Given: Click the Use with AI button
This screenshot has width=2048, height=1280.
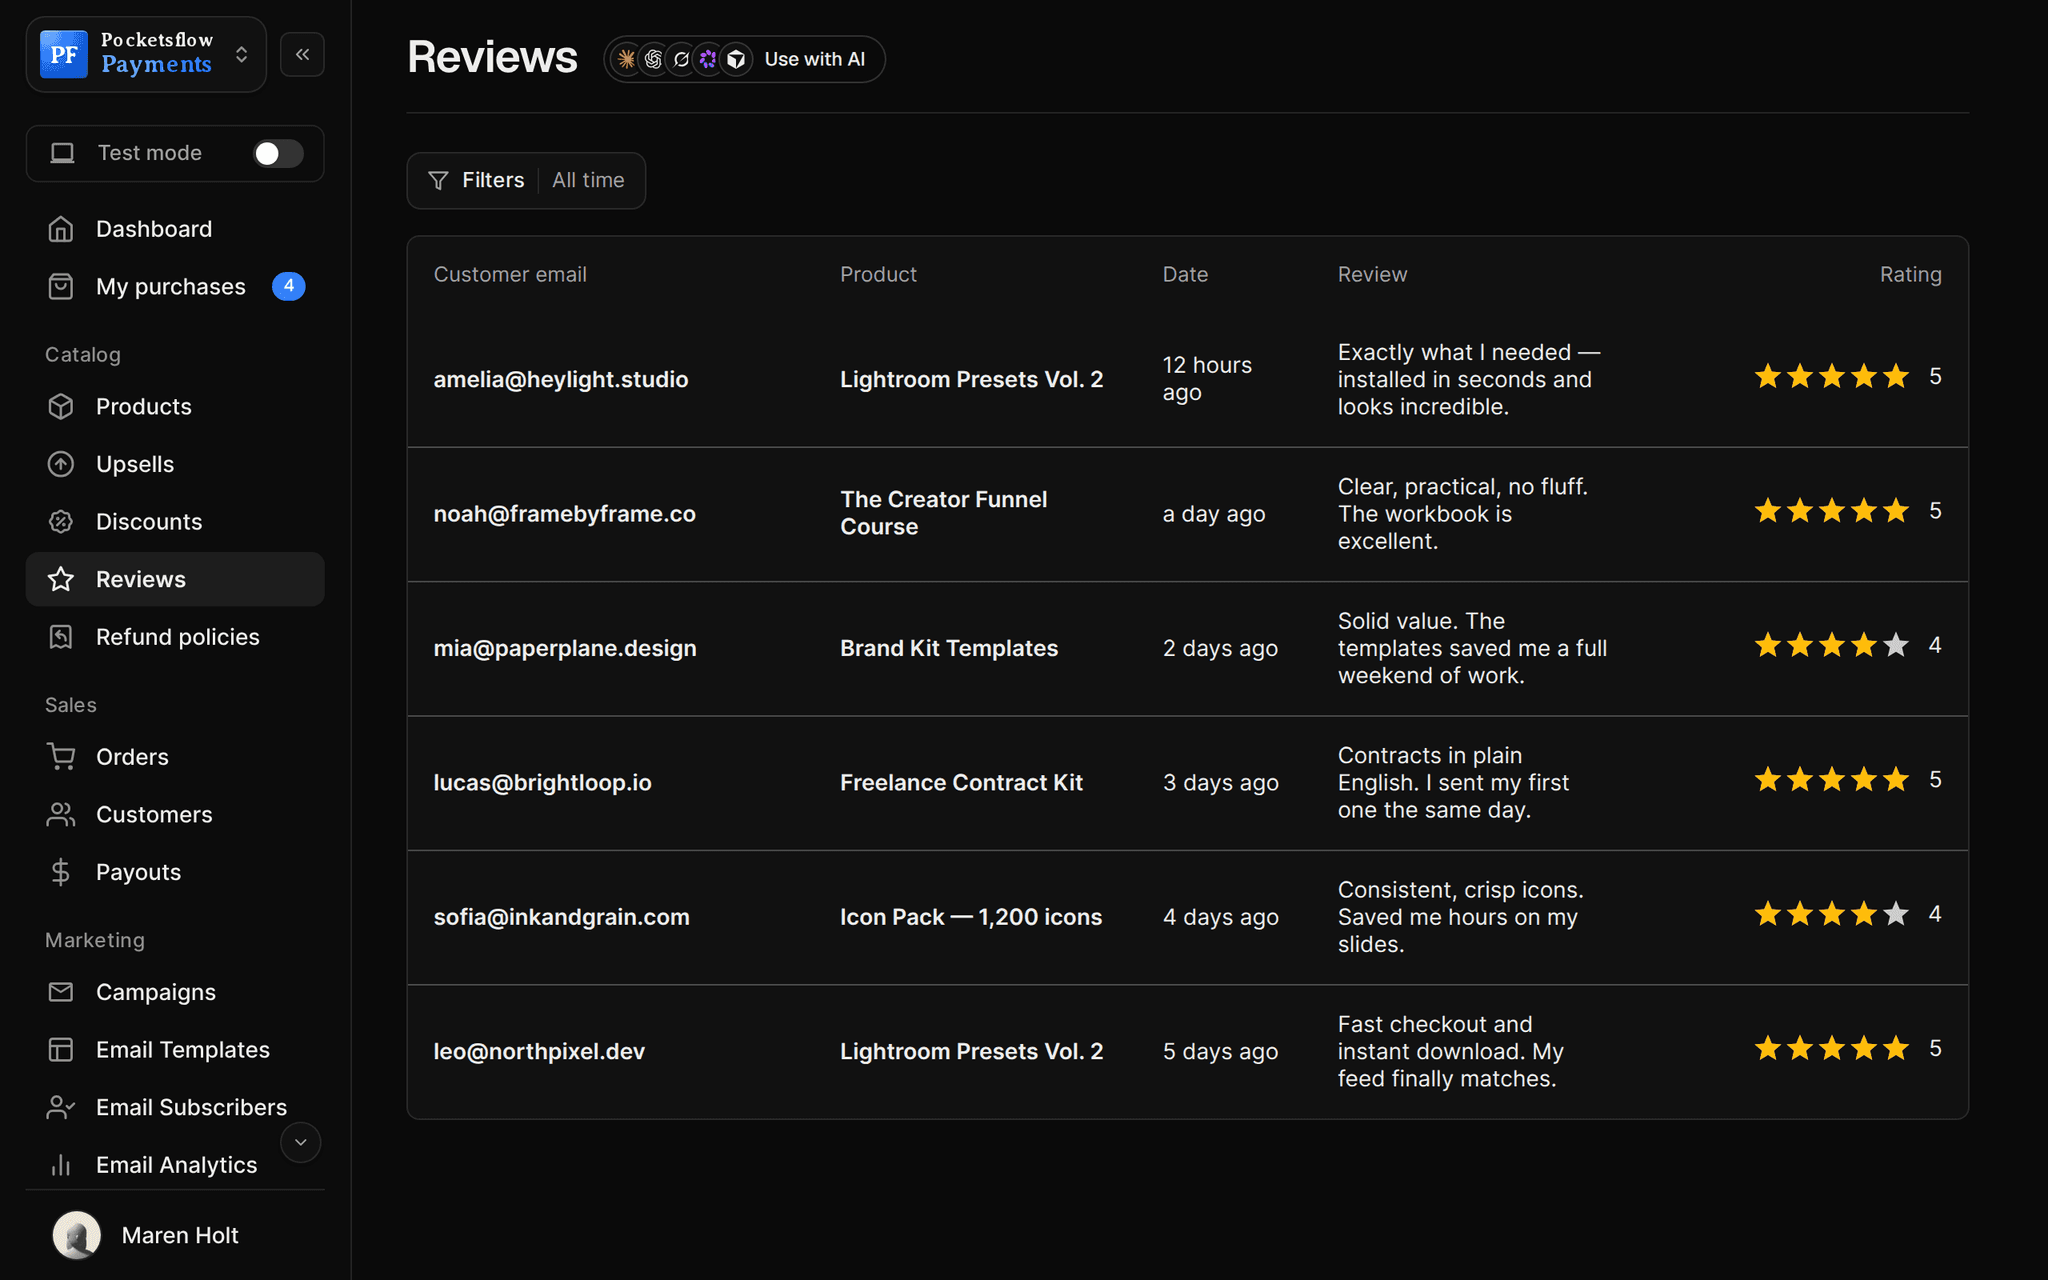Looking at the screenshot, I should pyautogui.click(x=744, y=59).
